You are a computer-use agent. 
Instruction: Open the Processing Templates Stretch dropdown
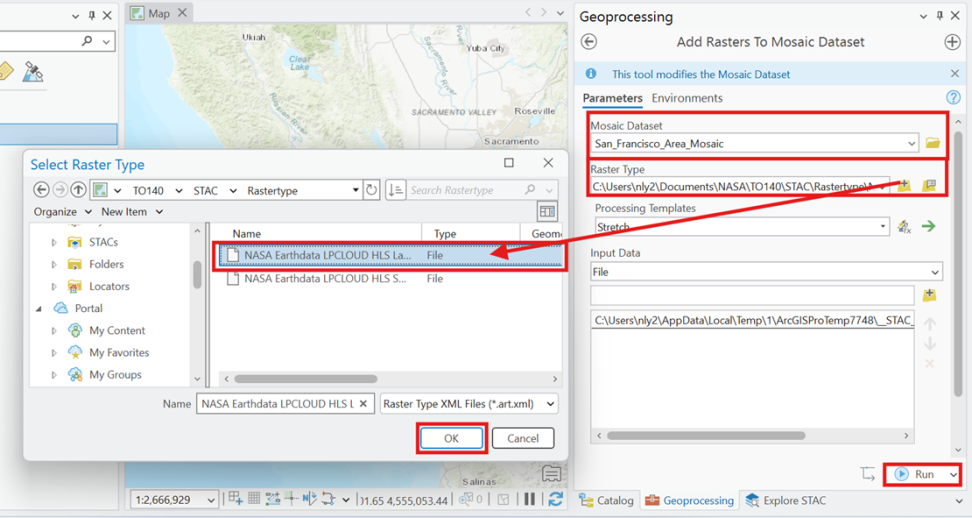click(883, 227)
